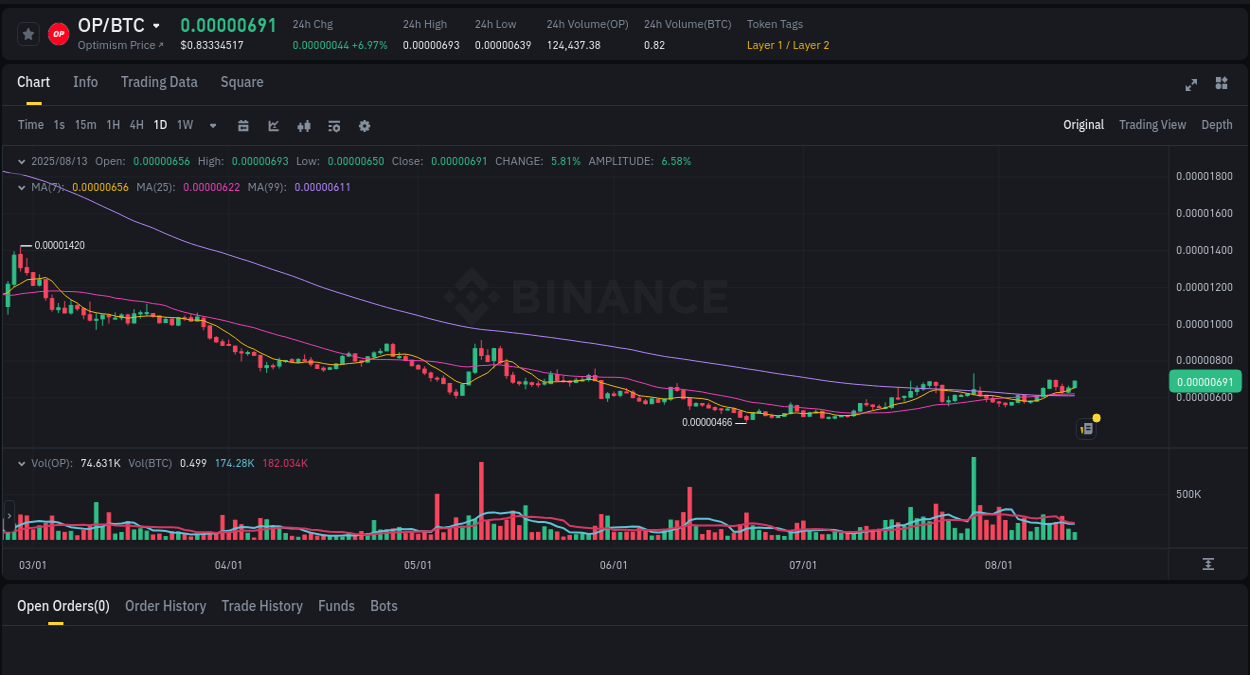
Task: Click the Layer 1 / Layer 2 tag
Action: coord(788,45)
